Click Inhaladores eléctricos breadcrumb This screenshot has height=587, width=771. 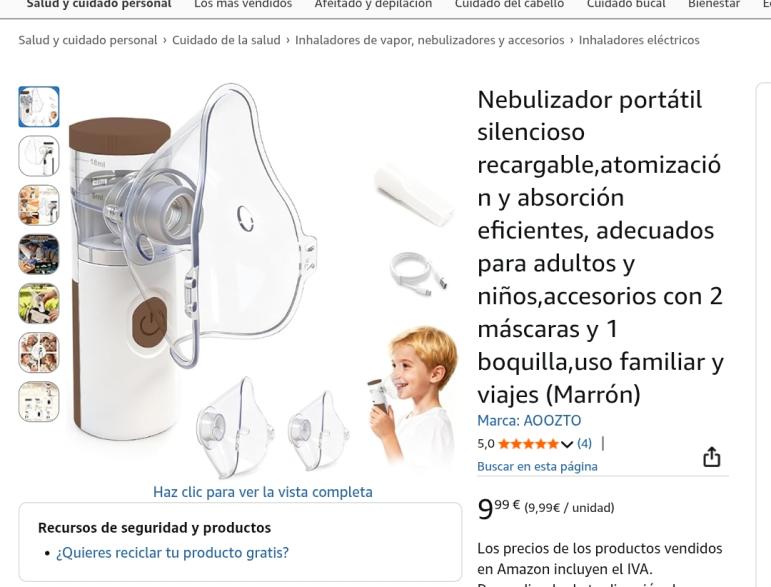click(639, 40)
